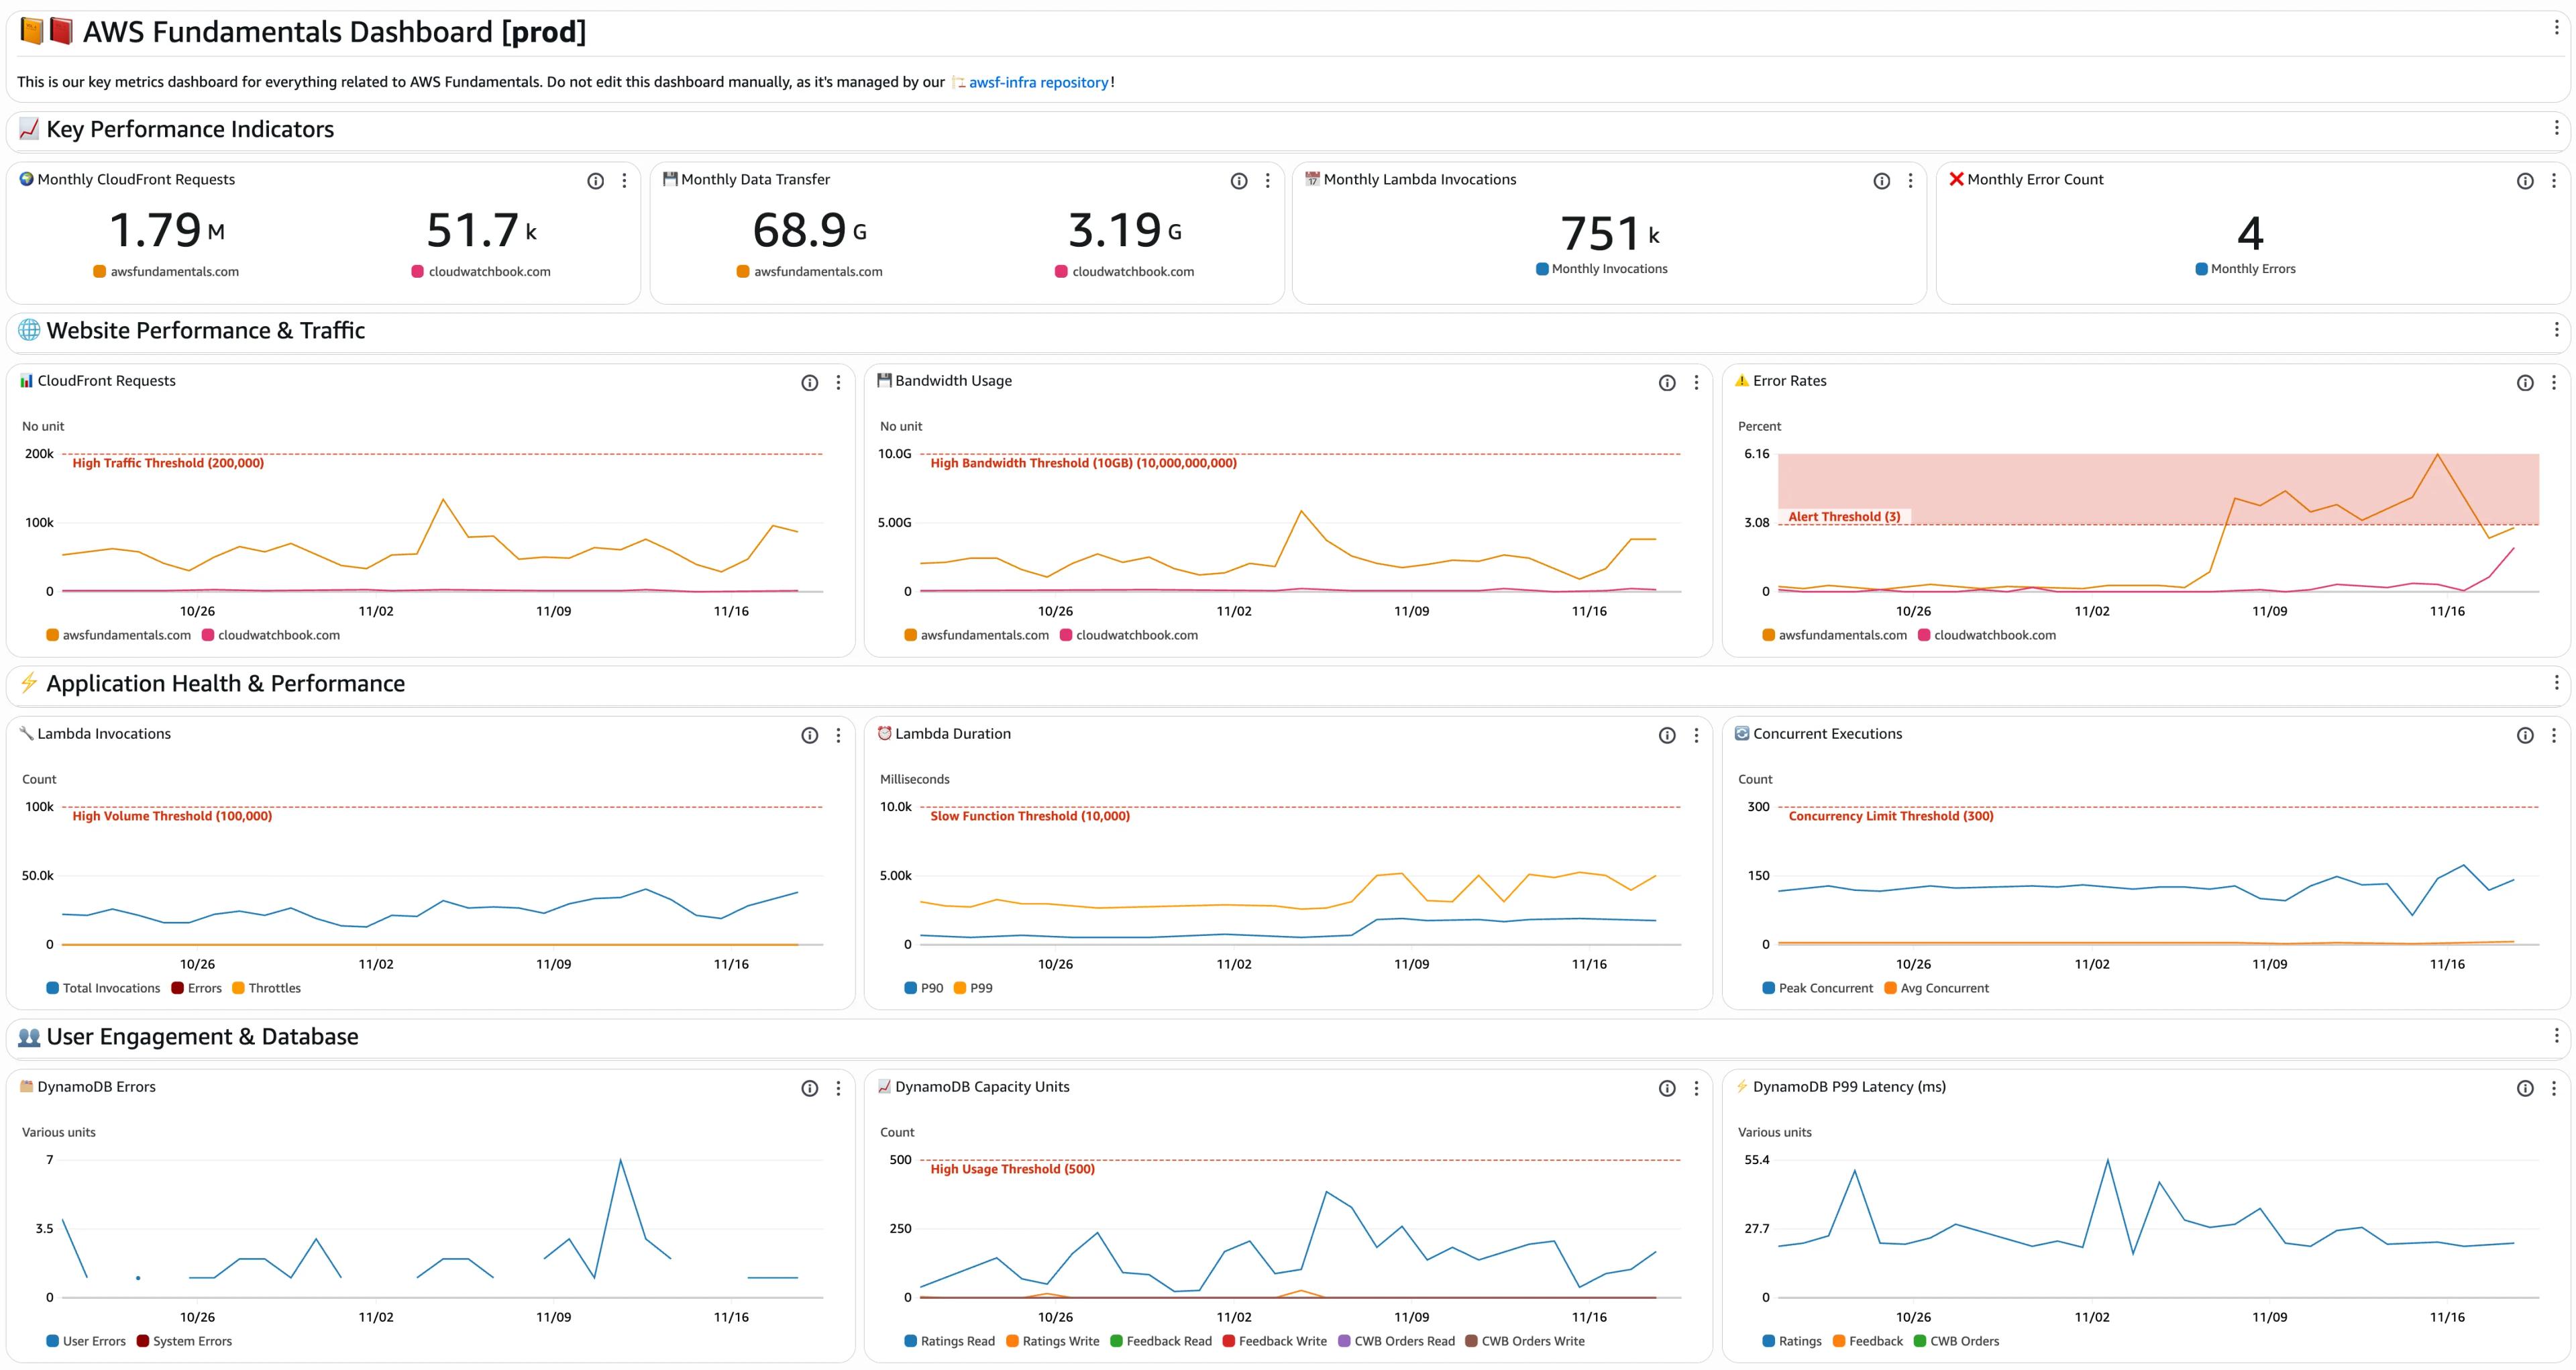The image size is (2576, 1370).
Task: Open info for Monthly CloudFront Requests widget
Action: click(595, 181)
